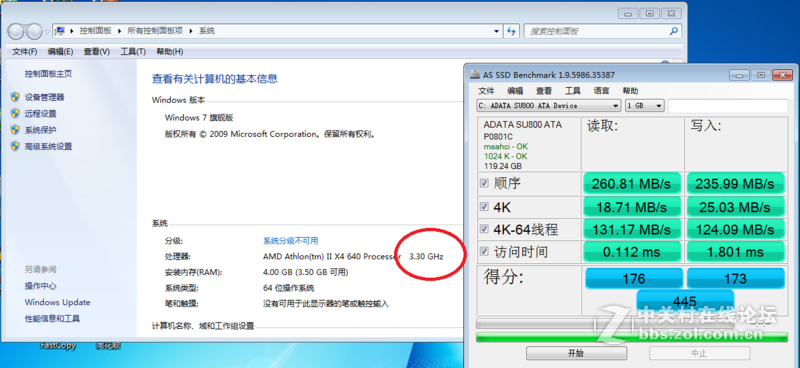Click the shield icon beside 高级系统设置
The width and height of the screenshot is (800, 368).
tap(15, 146)
